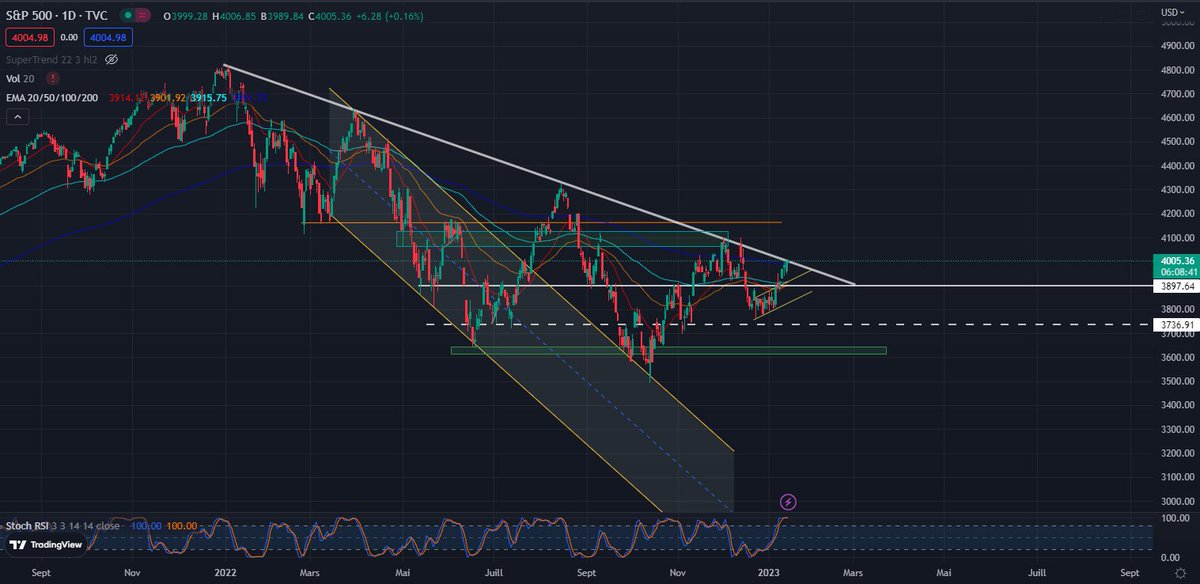Open the S&P 500 · 1D · TVC symbol title
Viewport: 1200px width, 584px height.
56,16
